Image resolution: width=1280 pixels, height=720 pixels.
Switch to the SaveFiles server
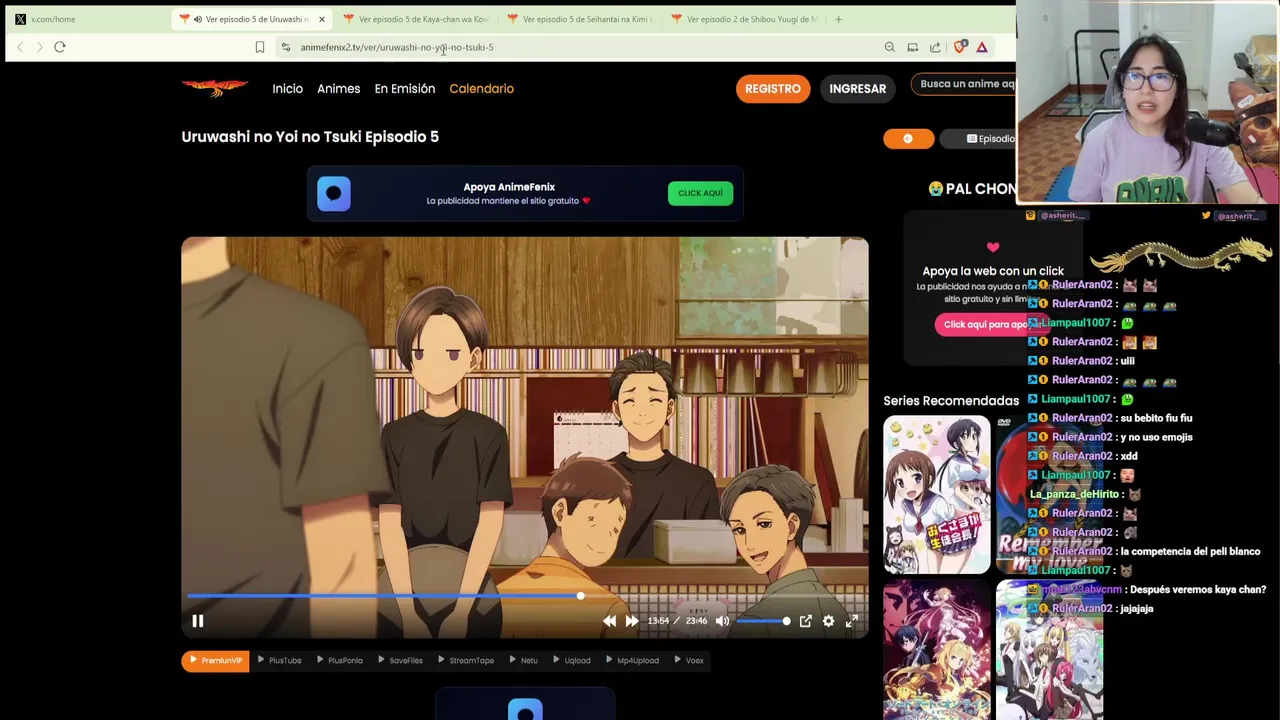click(x=400, y=660)
